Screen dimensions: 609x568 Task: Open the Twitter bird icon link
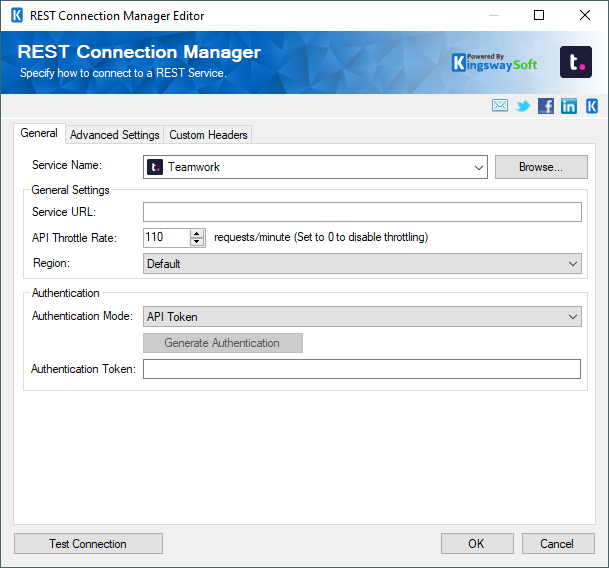523,106
